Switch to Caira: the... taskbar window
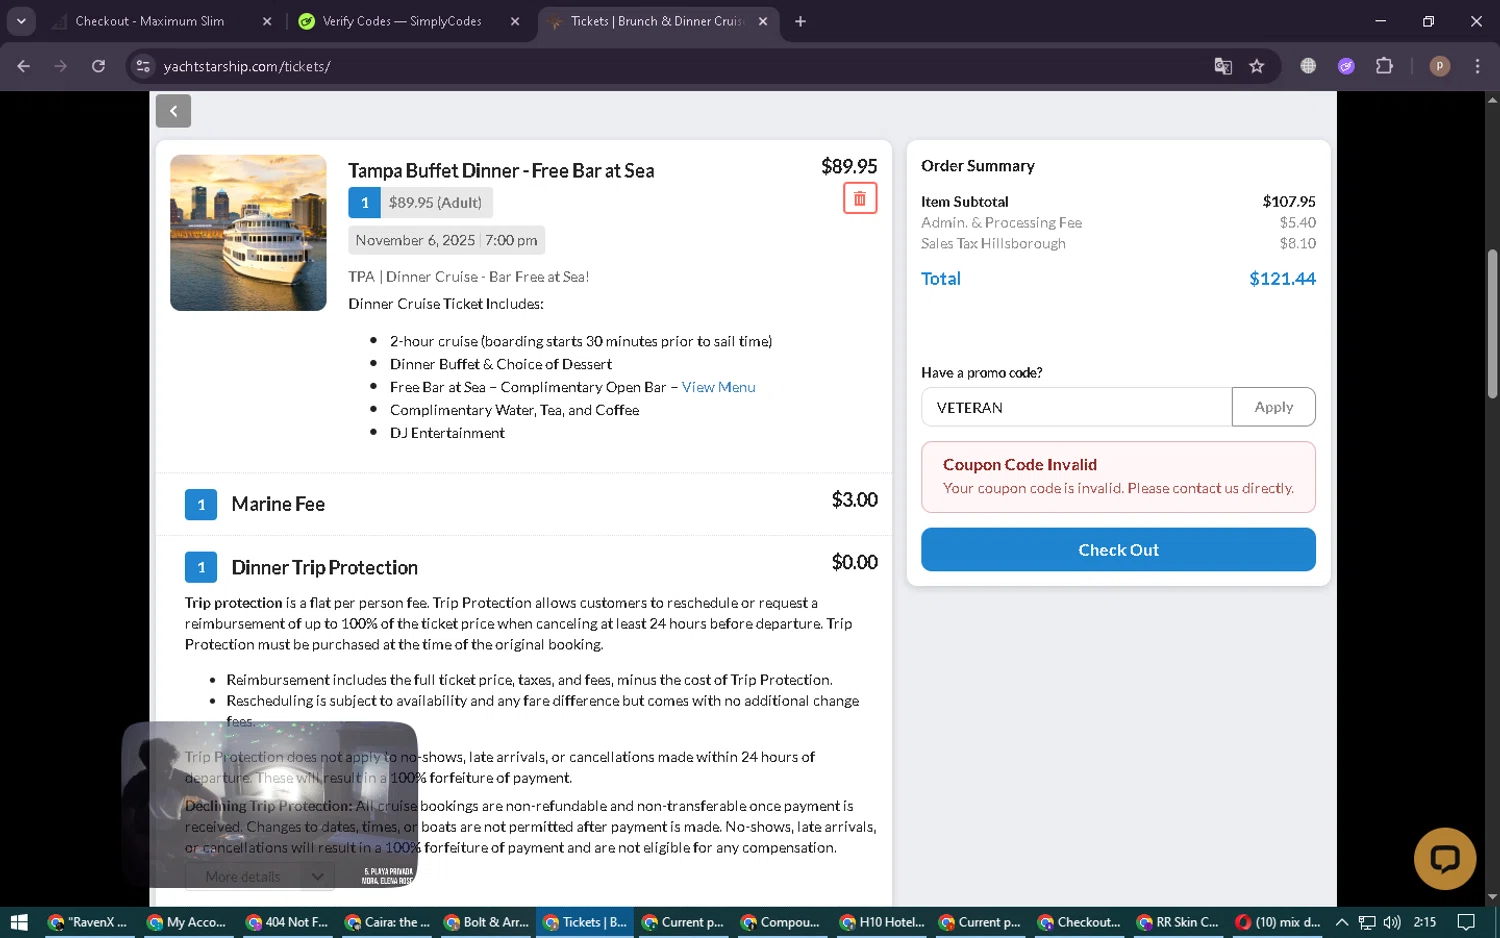 pos(386,922)
